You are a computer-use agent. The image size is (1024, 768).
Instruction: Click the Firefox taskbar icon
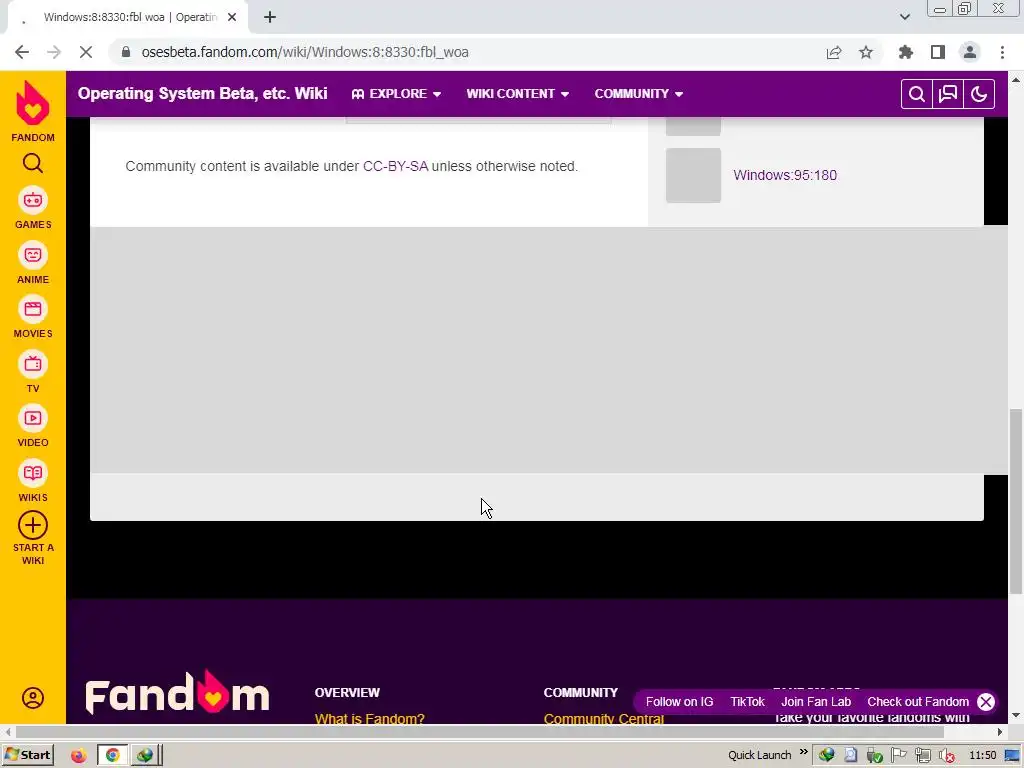[x=79, y=756]
